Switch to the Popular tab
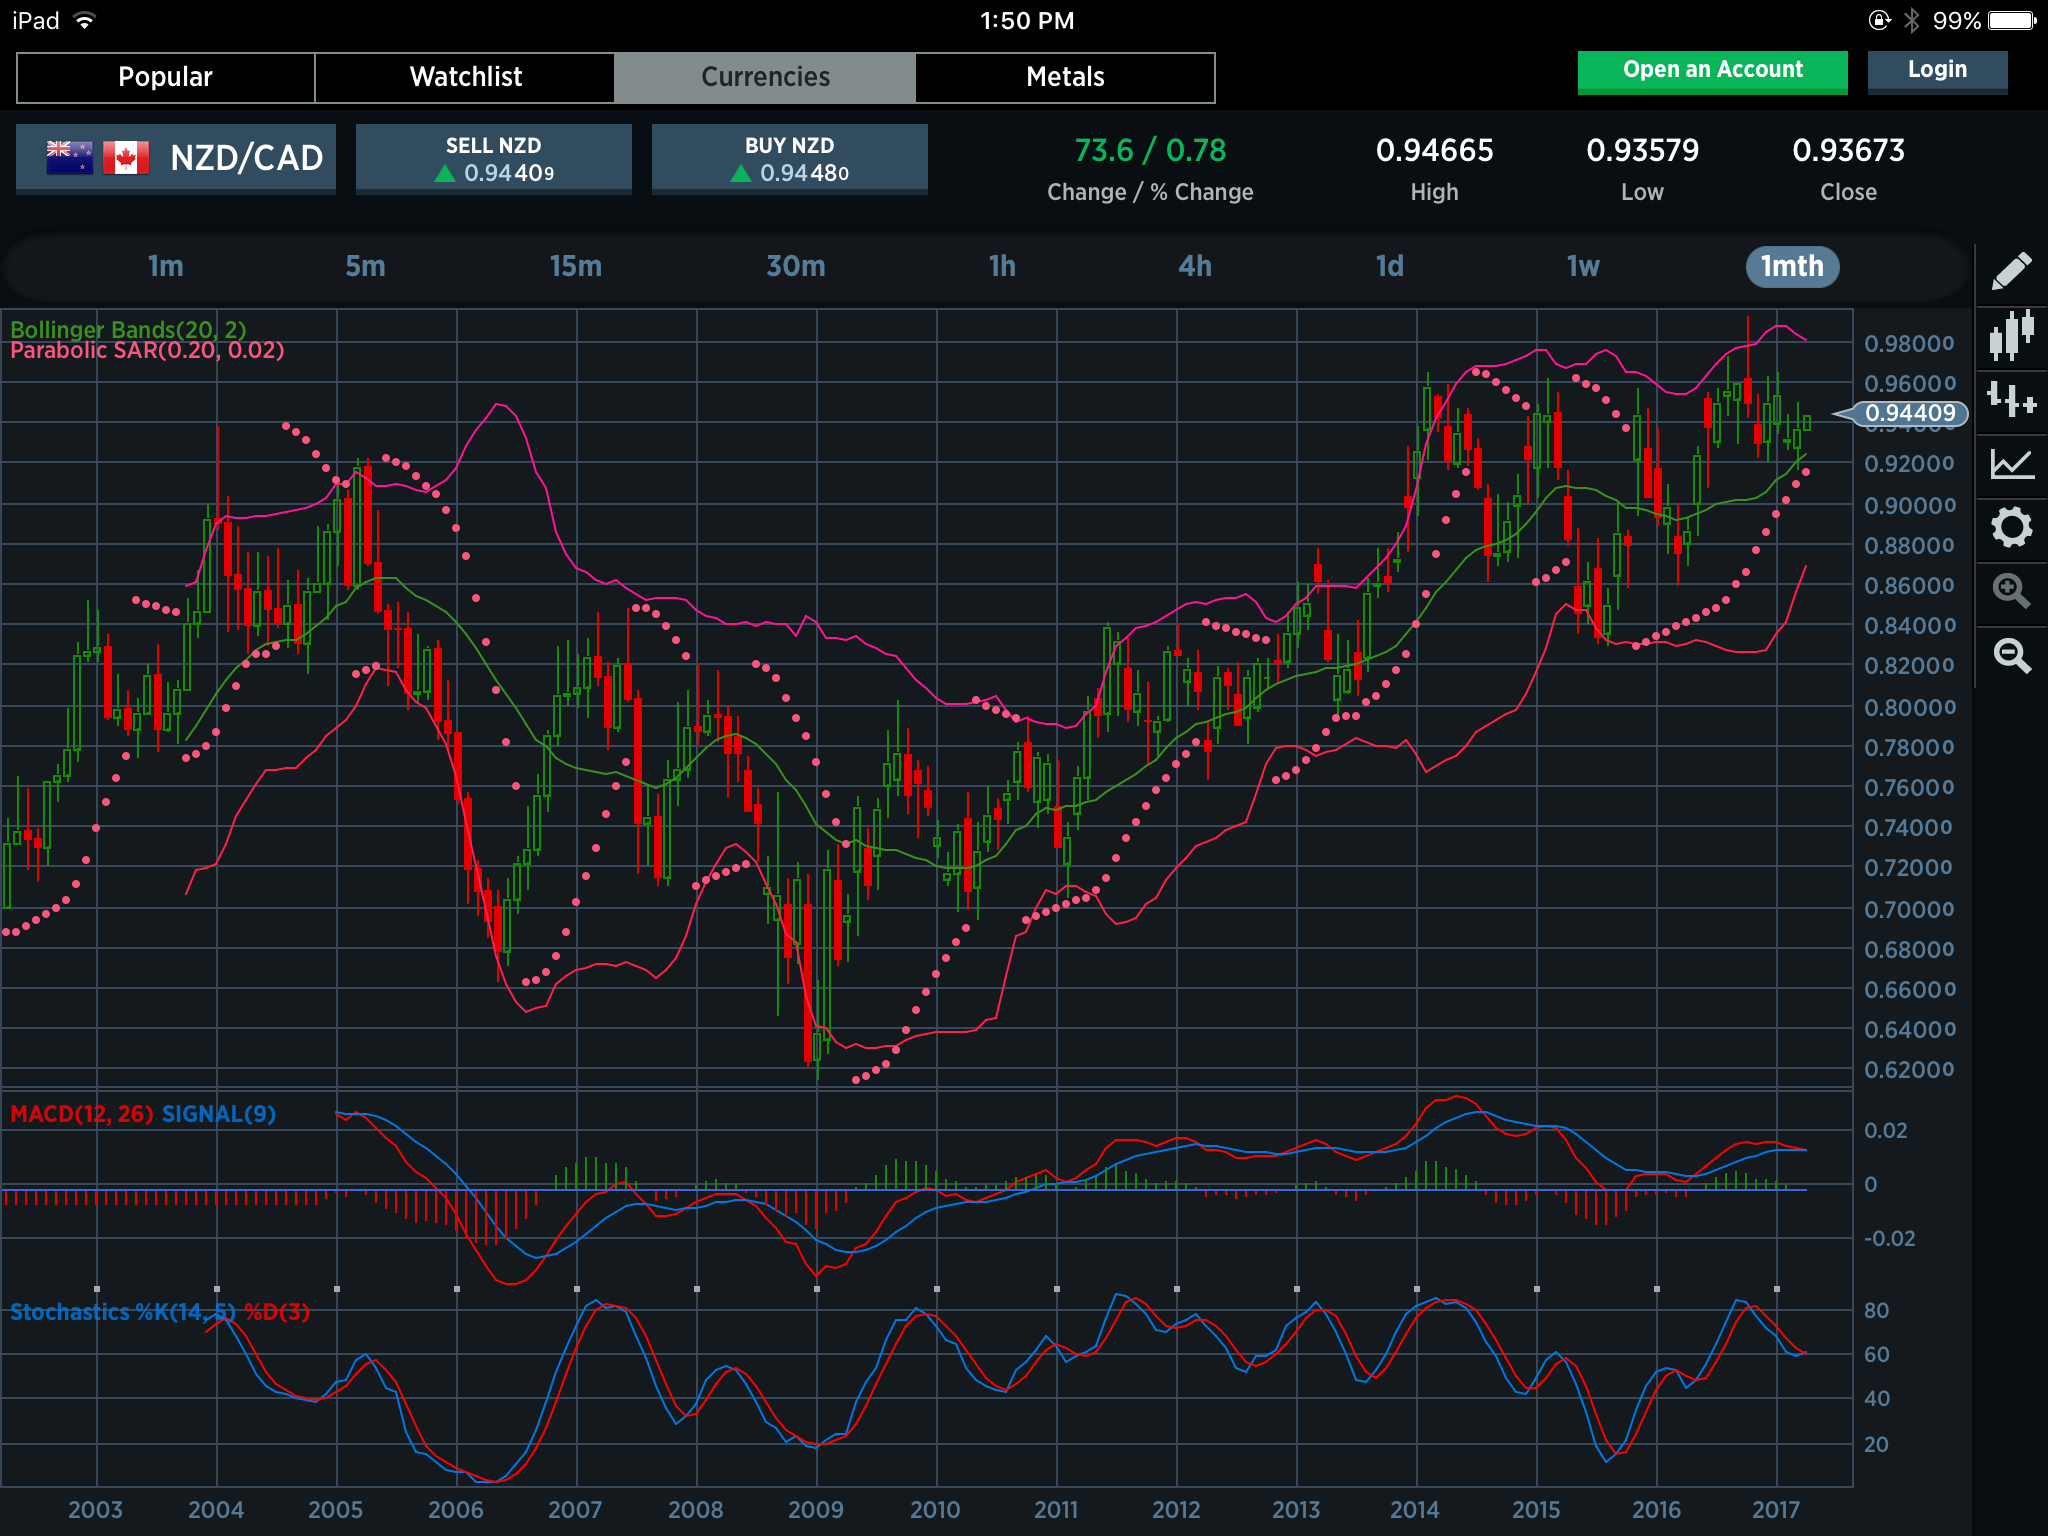This screenshot has height=1536, width=2048. (x=165, y=77)
